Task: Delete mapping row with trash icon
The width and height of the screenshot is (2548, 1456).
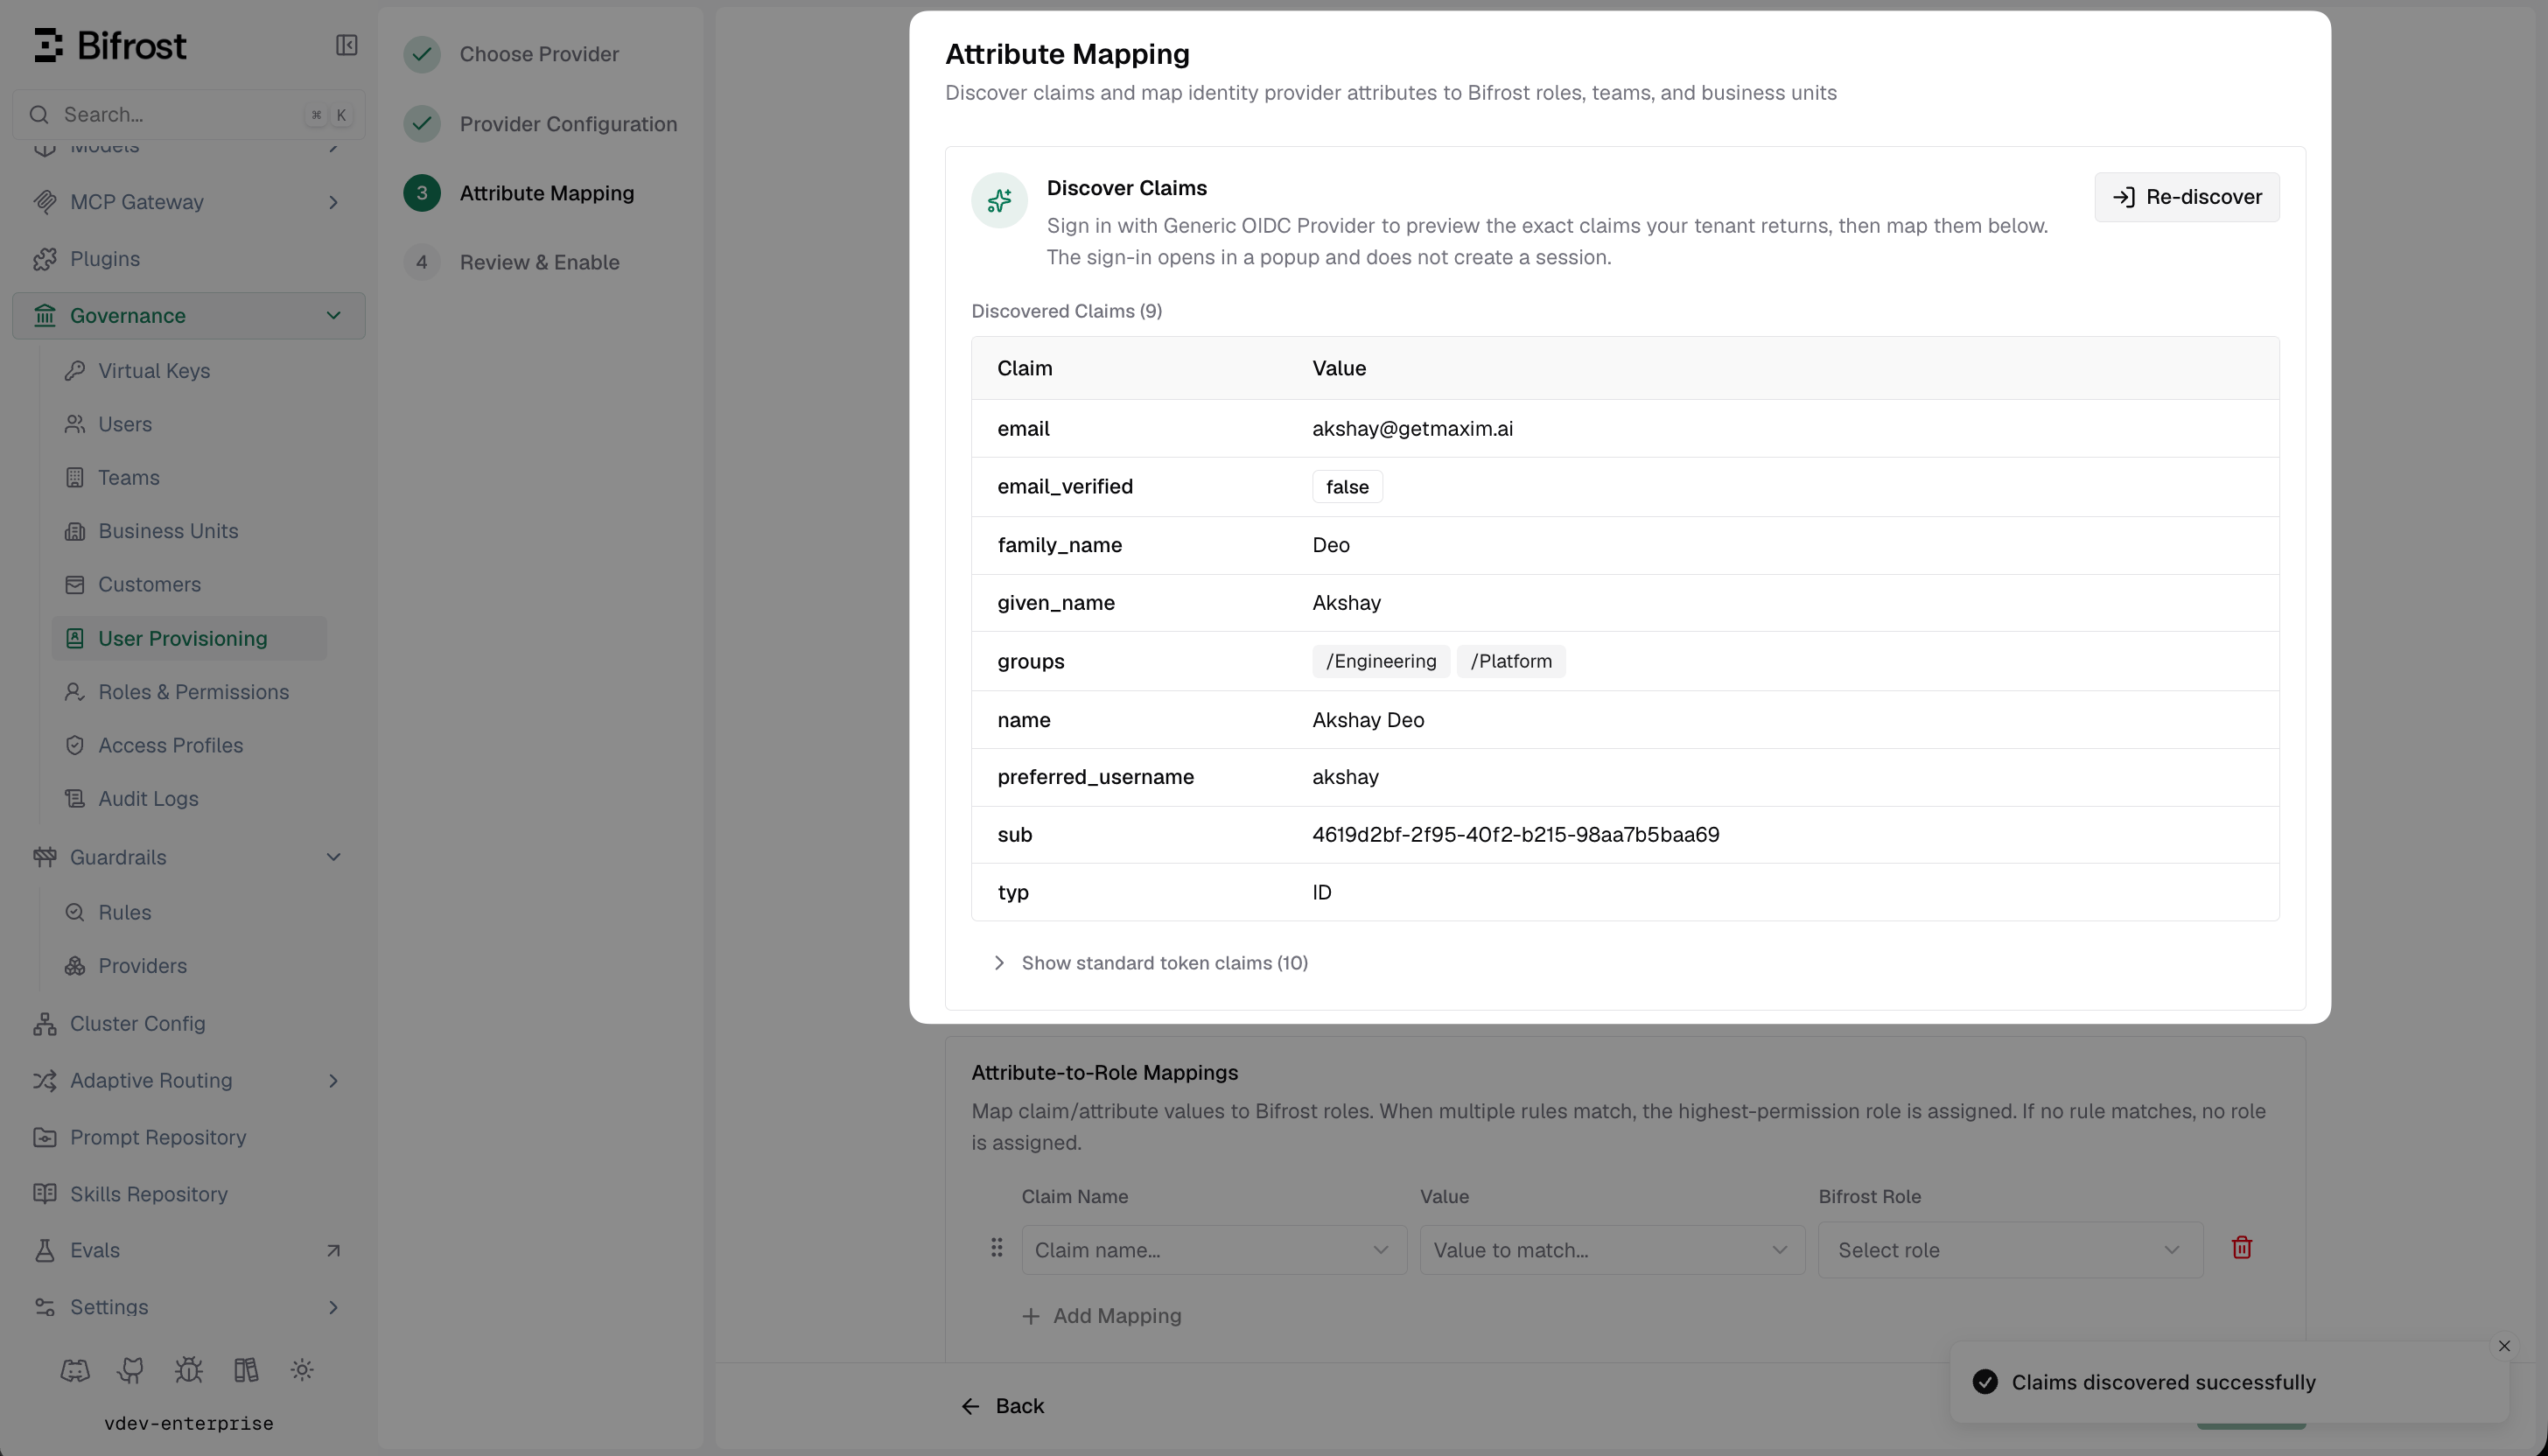Action: (x=2242, y=1248)
